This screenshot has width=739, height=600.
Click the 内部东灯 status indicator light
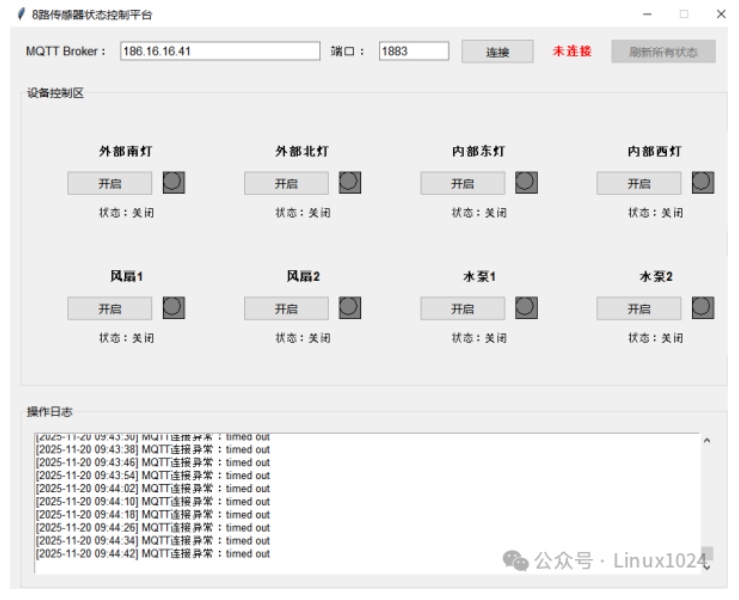[526, 182]
